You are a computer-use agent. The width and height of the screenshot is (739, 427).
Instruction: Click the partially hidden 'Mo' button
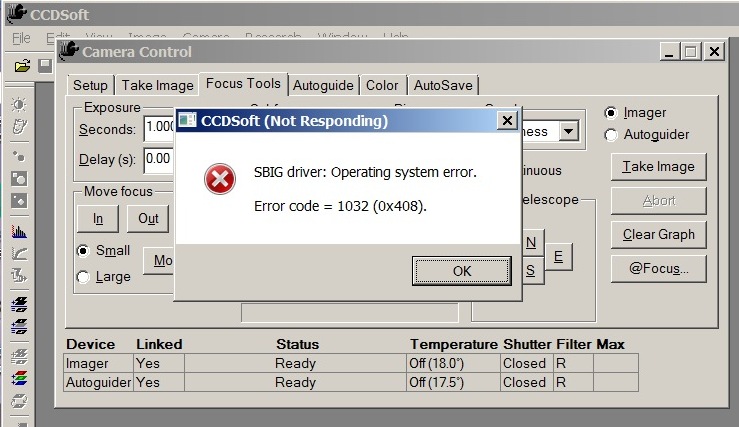click(159, 261)
